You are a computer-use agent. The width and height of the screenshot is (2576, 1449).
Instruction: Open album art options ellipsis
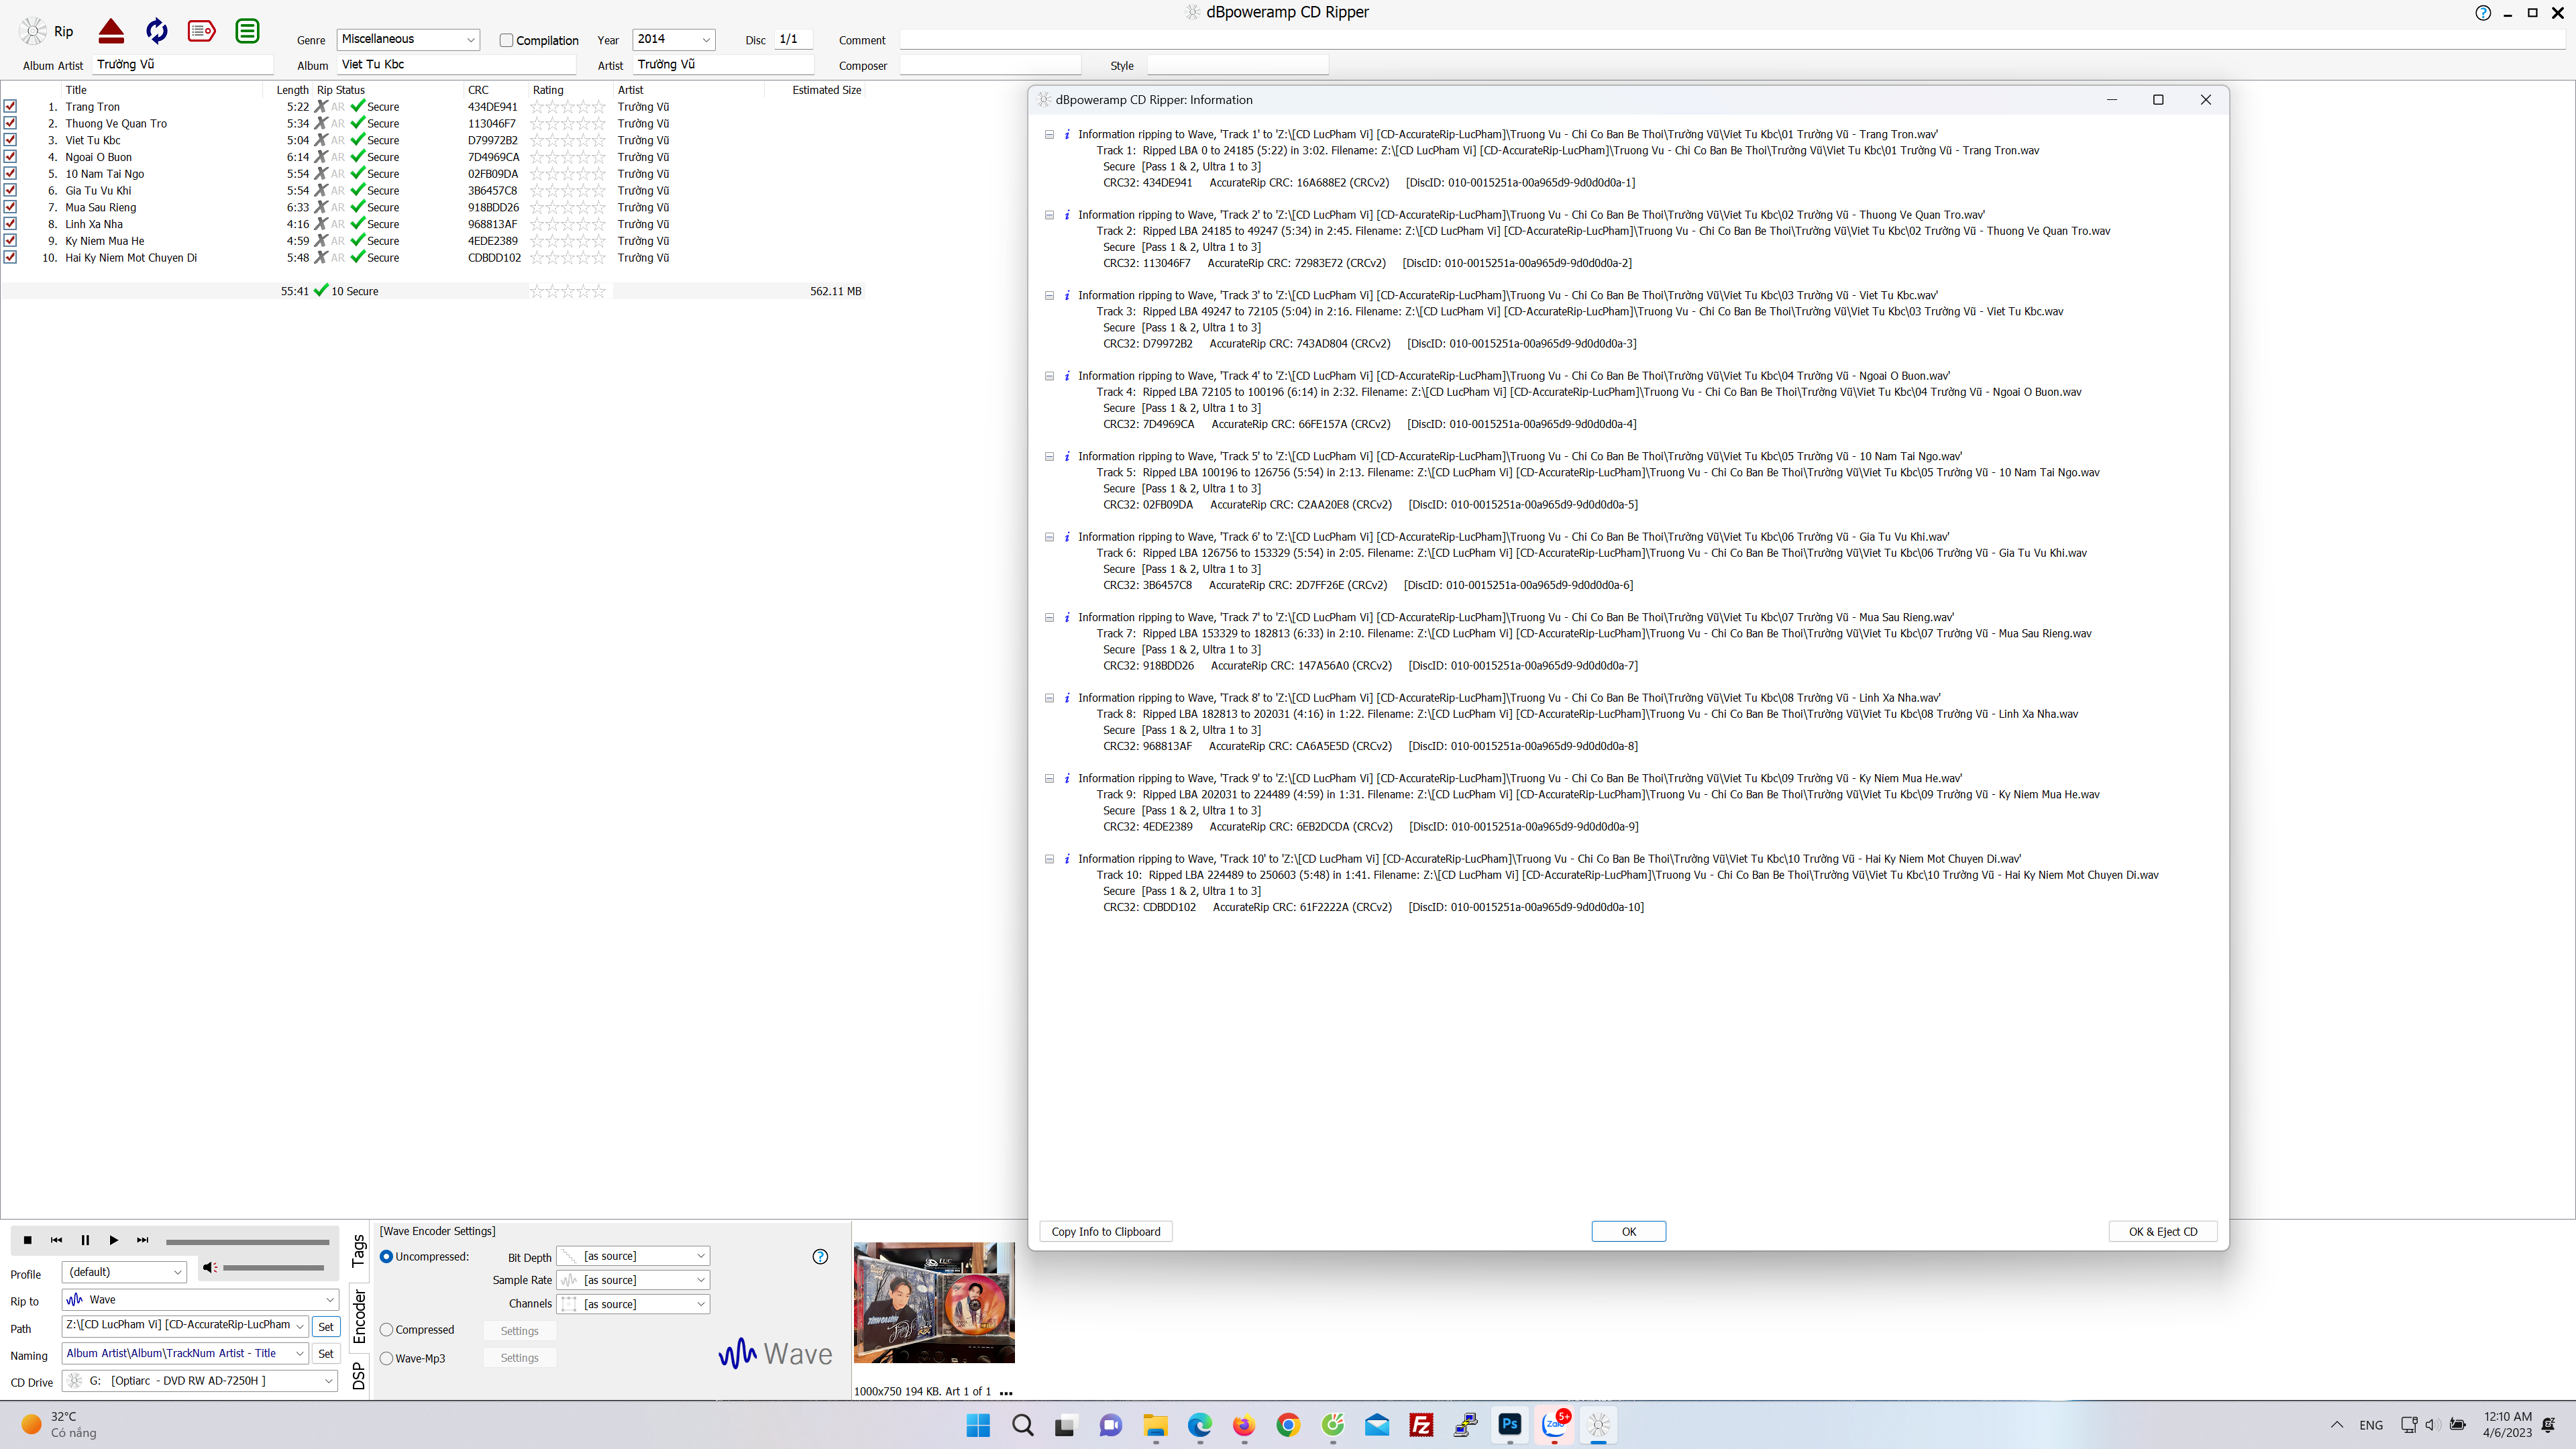coord(1006,1392)
